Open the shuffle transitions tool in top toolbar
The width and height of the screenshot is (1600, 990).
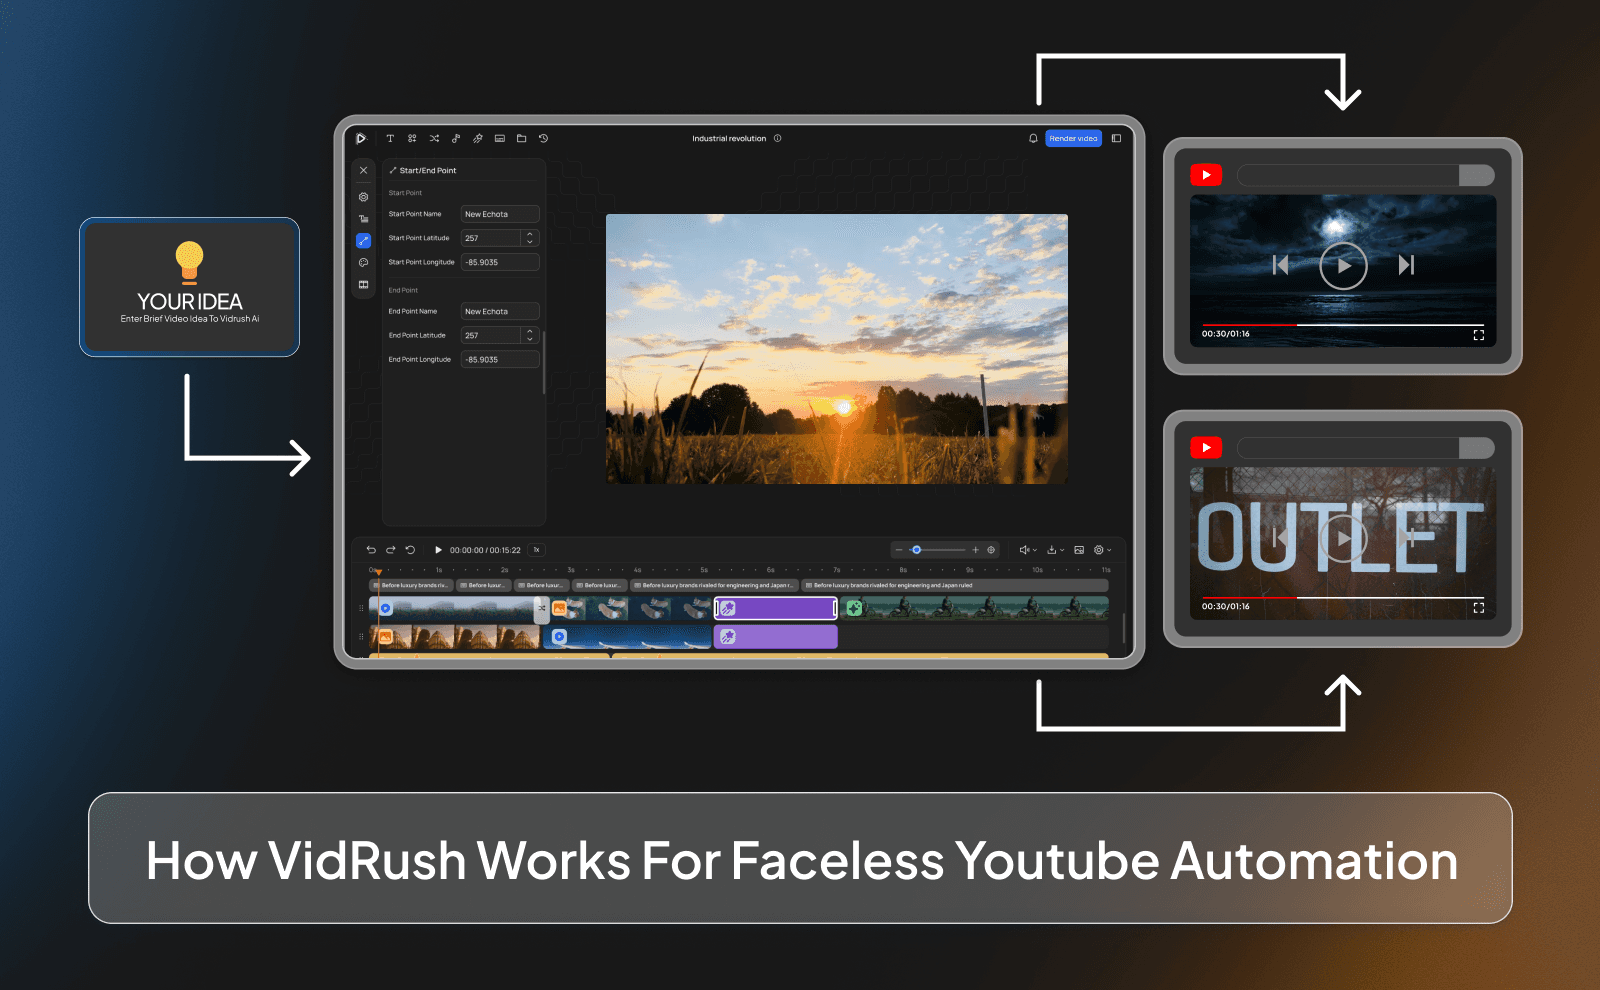pos(434,138)
